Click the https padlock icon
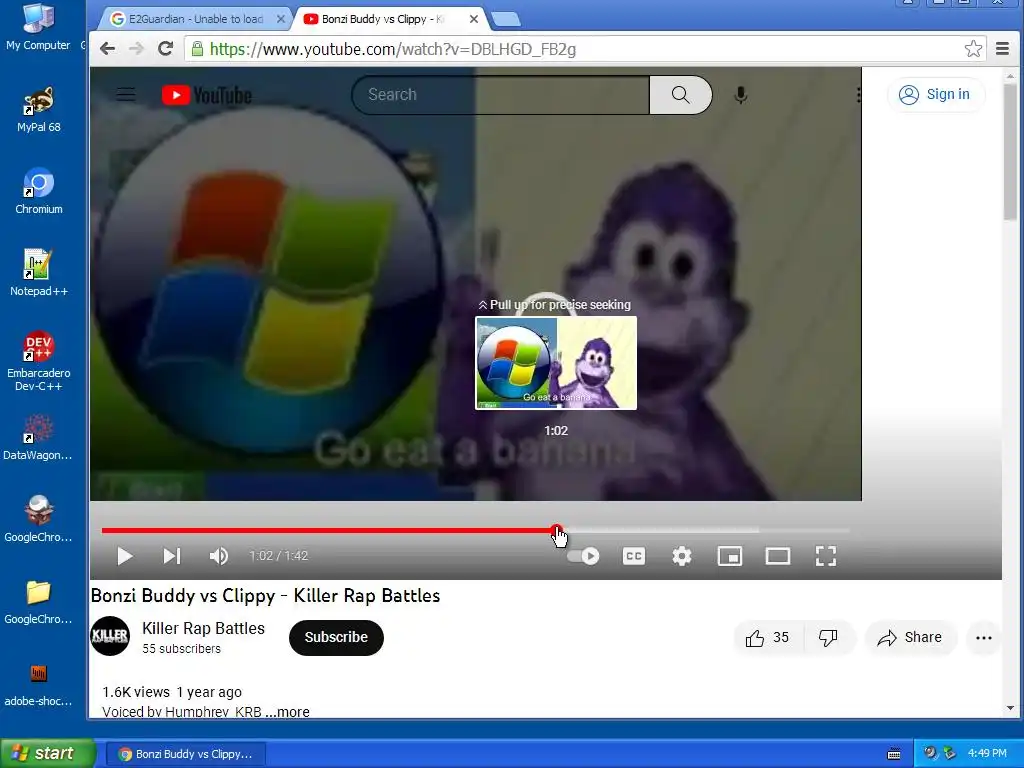Screen dimensions: 1024x768 point(197,49)
